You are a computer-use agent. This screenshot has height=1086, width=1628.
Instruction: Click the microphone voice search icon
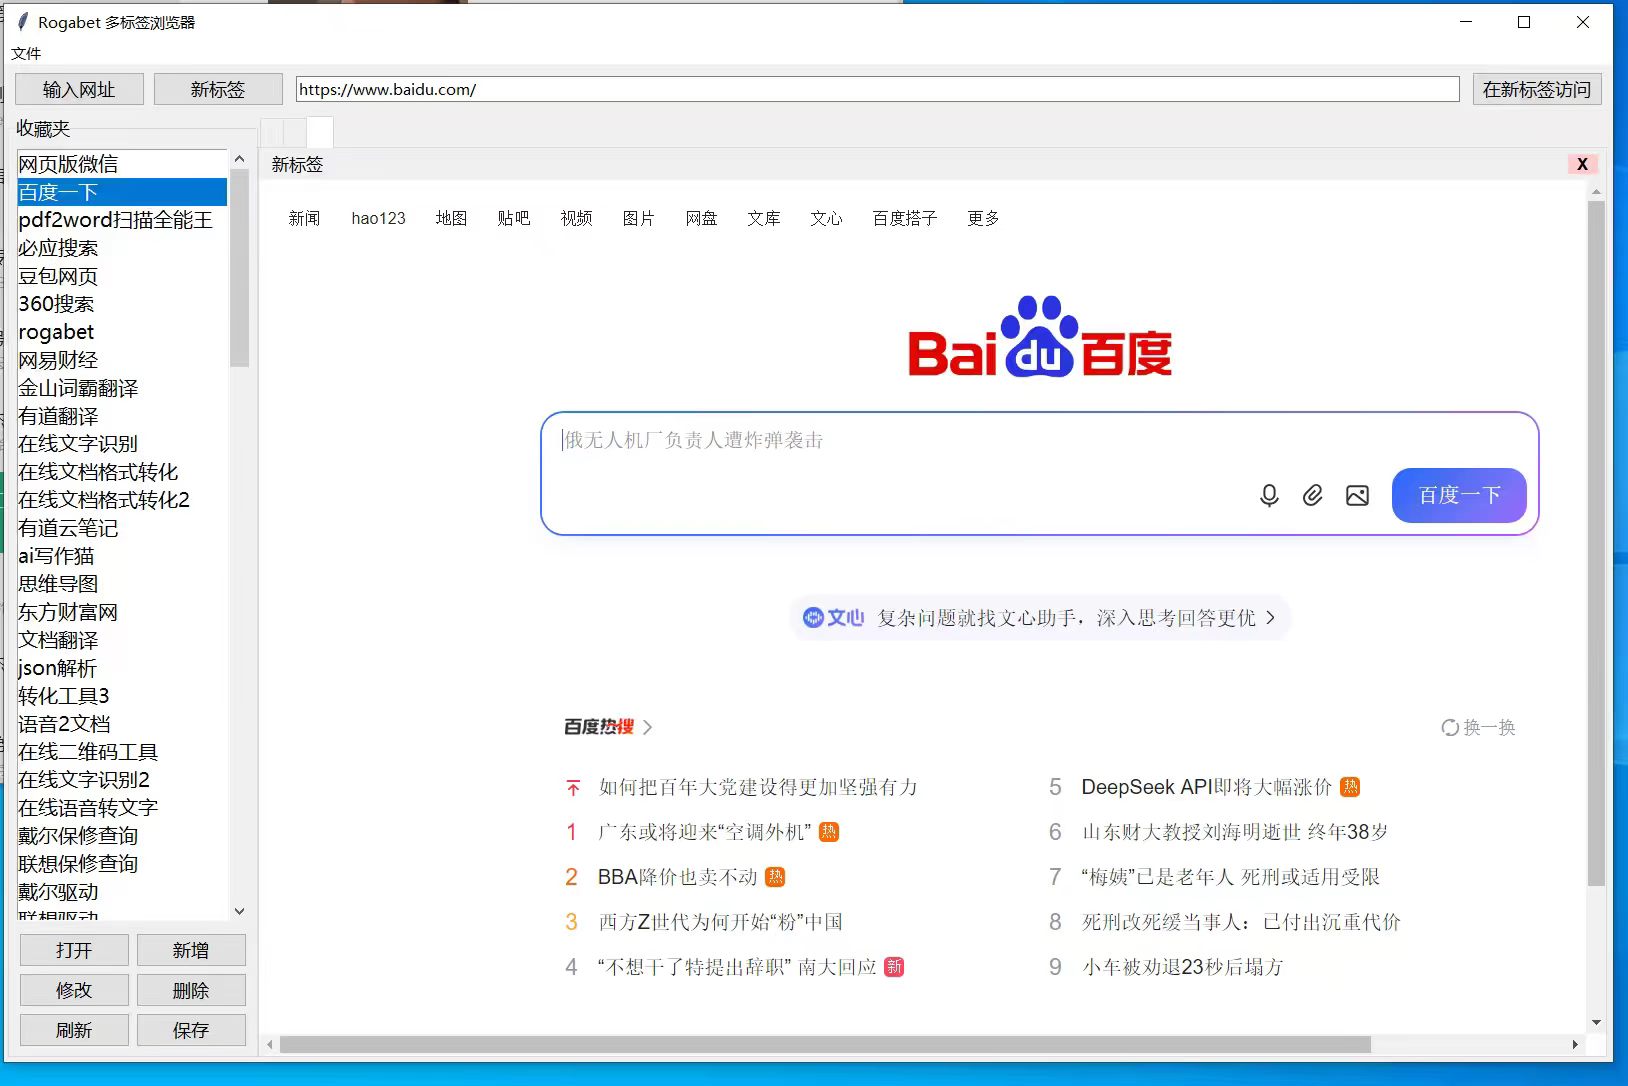point(1269,495)
